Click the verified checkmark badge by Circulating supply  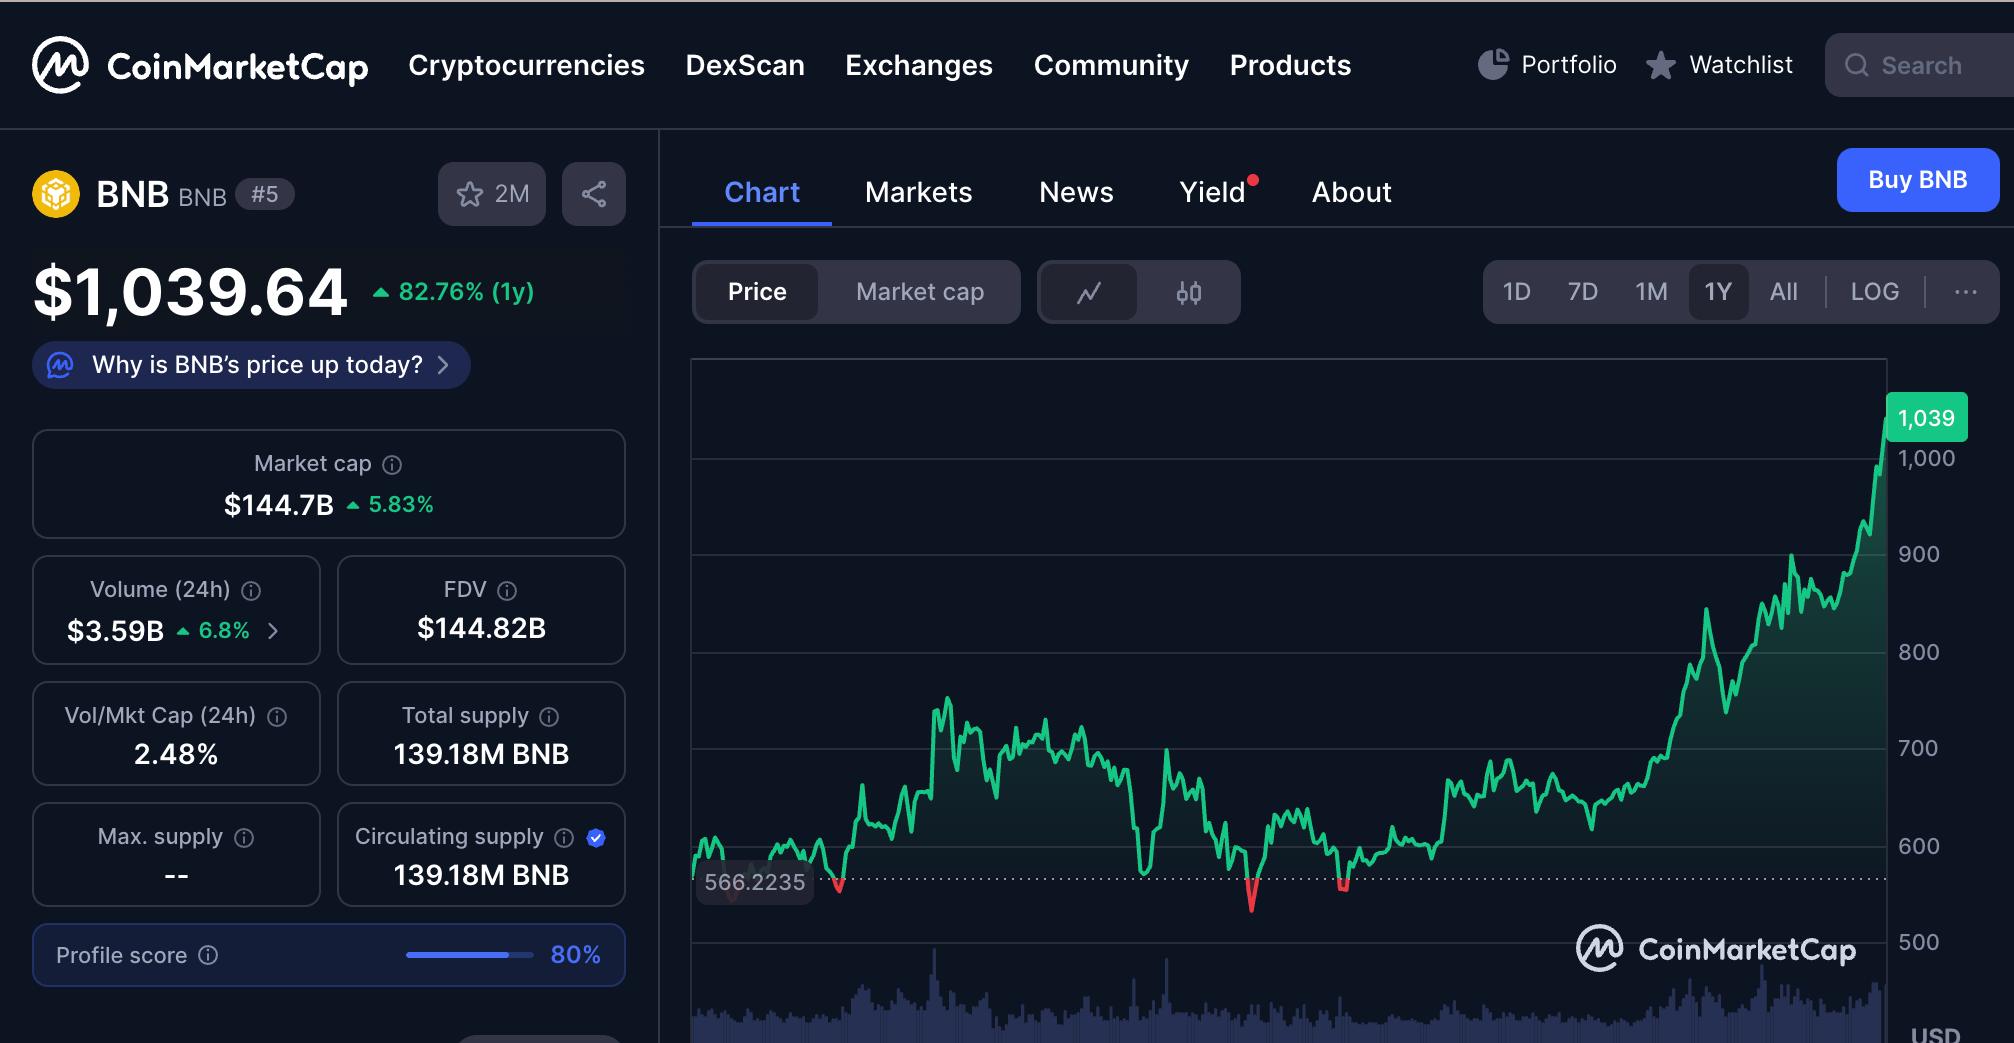click(x=596, y=838)
